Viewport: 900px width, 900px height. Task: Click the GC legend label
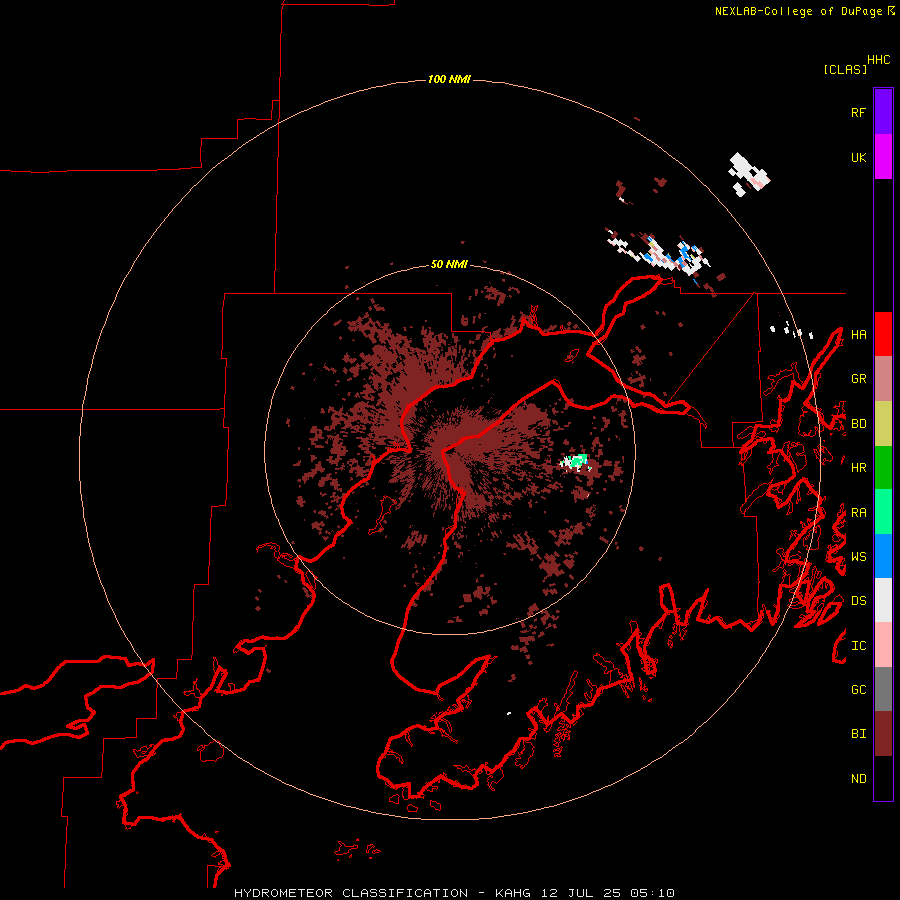858,690
